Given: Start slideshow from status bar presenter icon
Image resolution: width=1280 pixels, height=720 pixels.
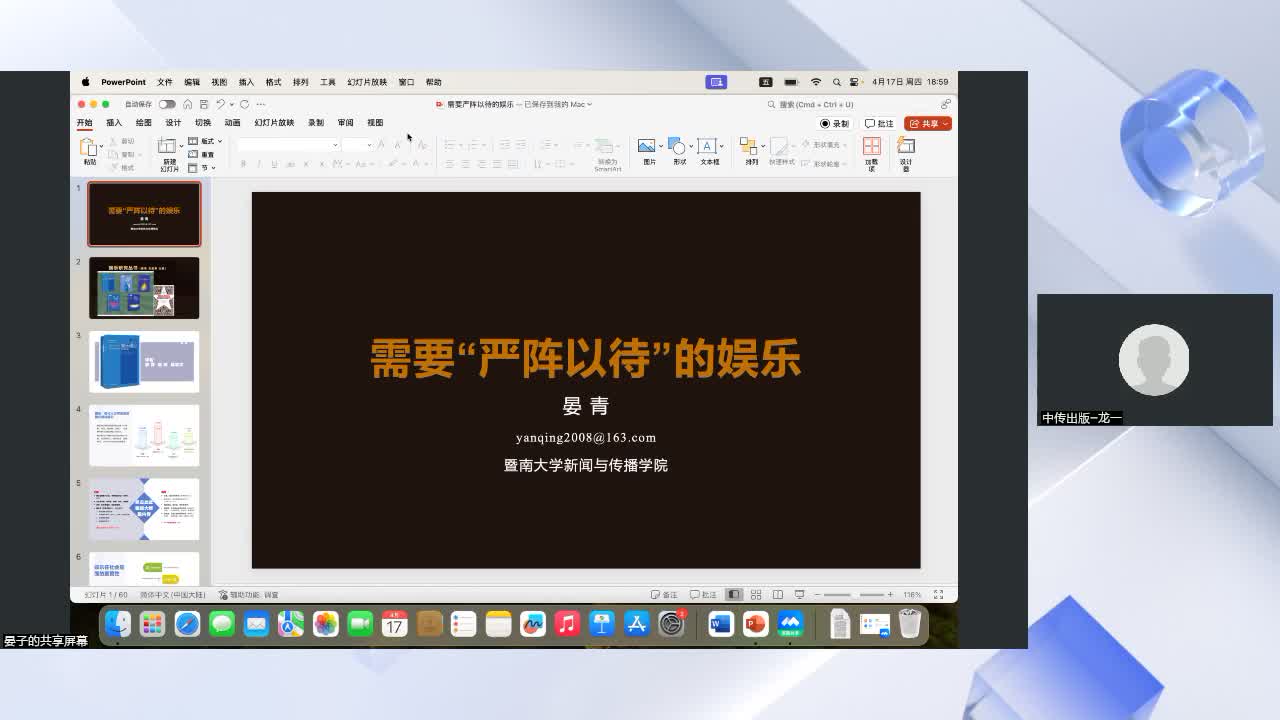Looking at the screenshot, I should tap(801, 594).
